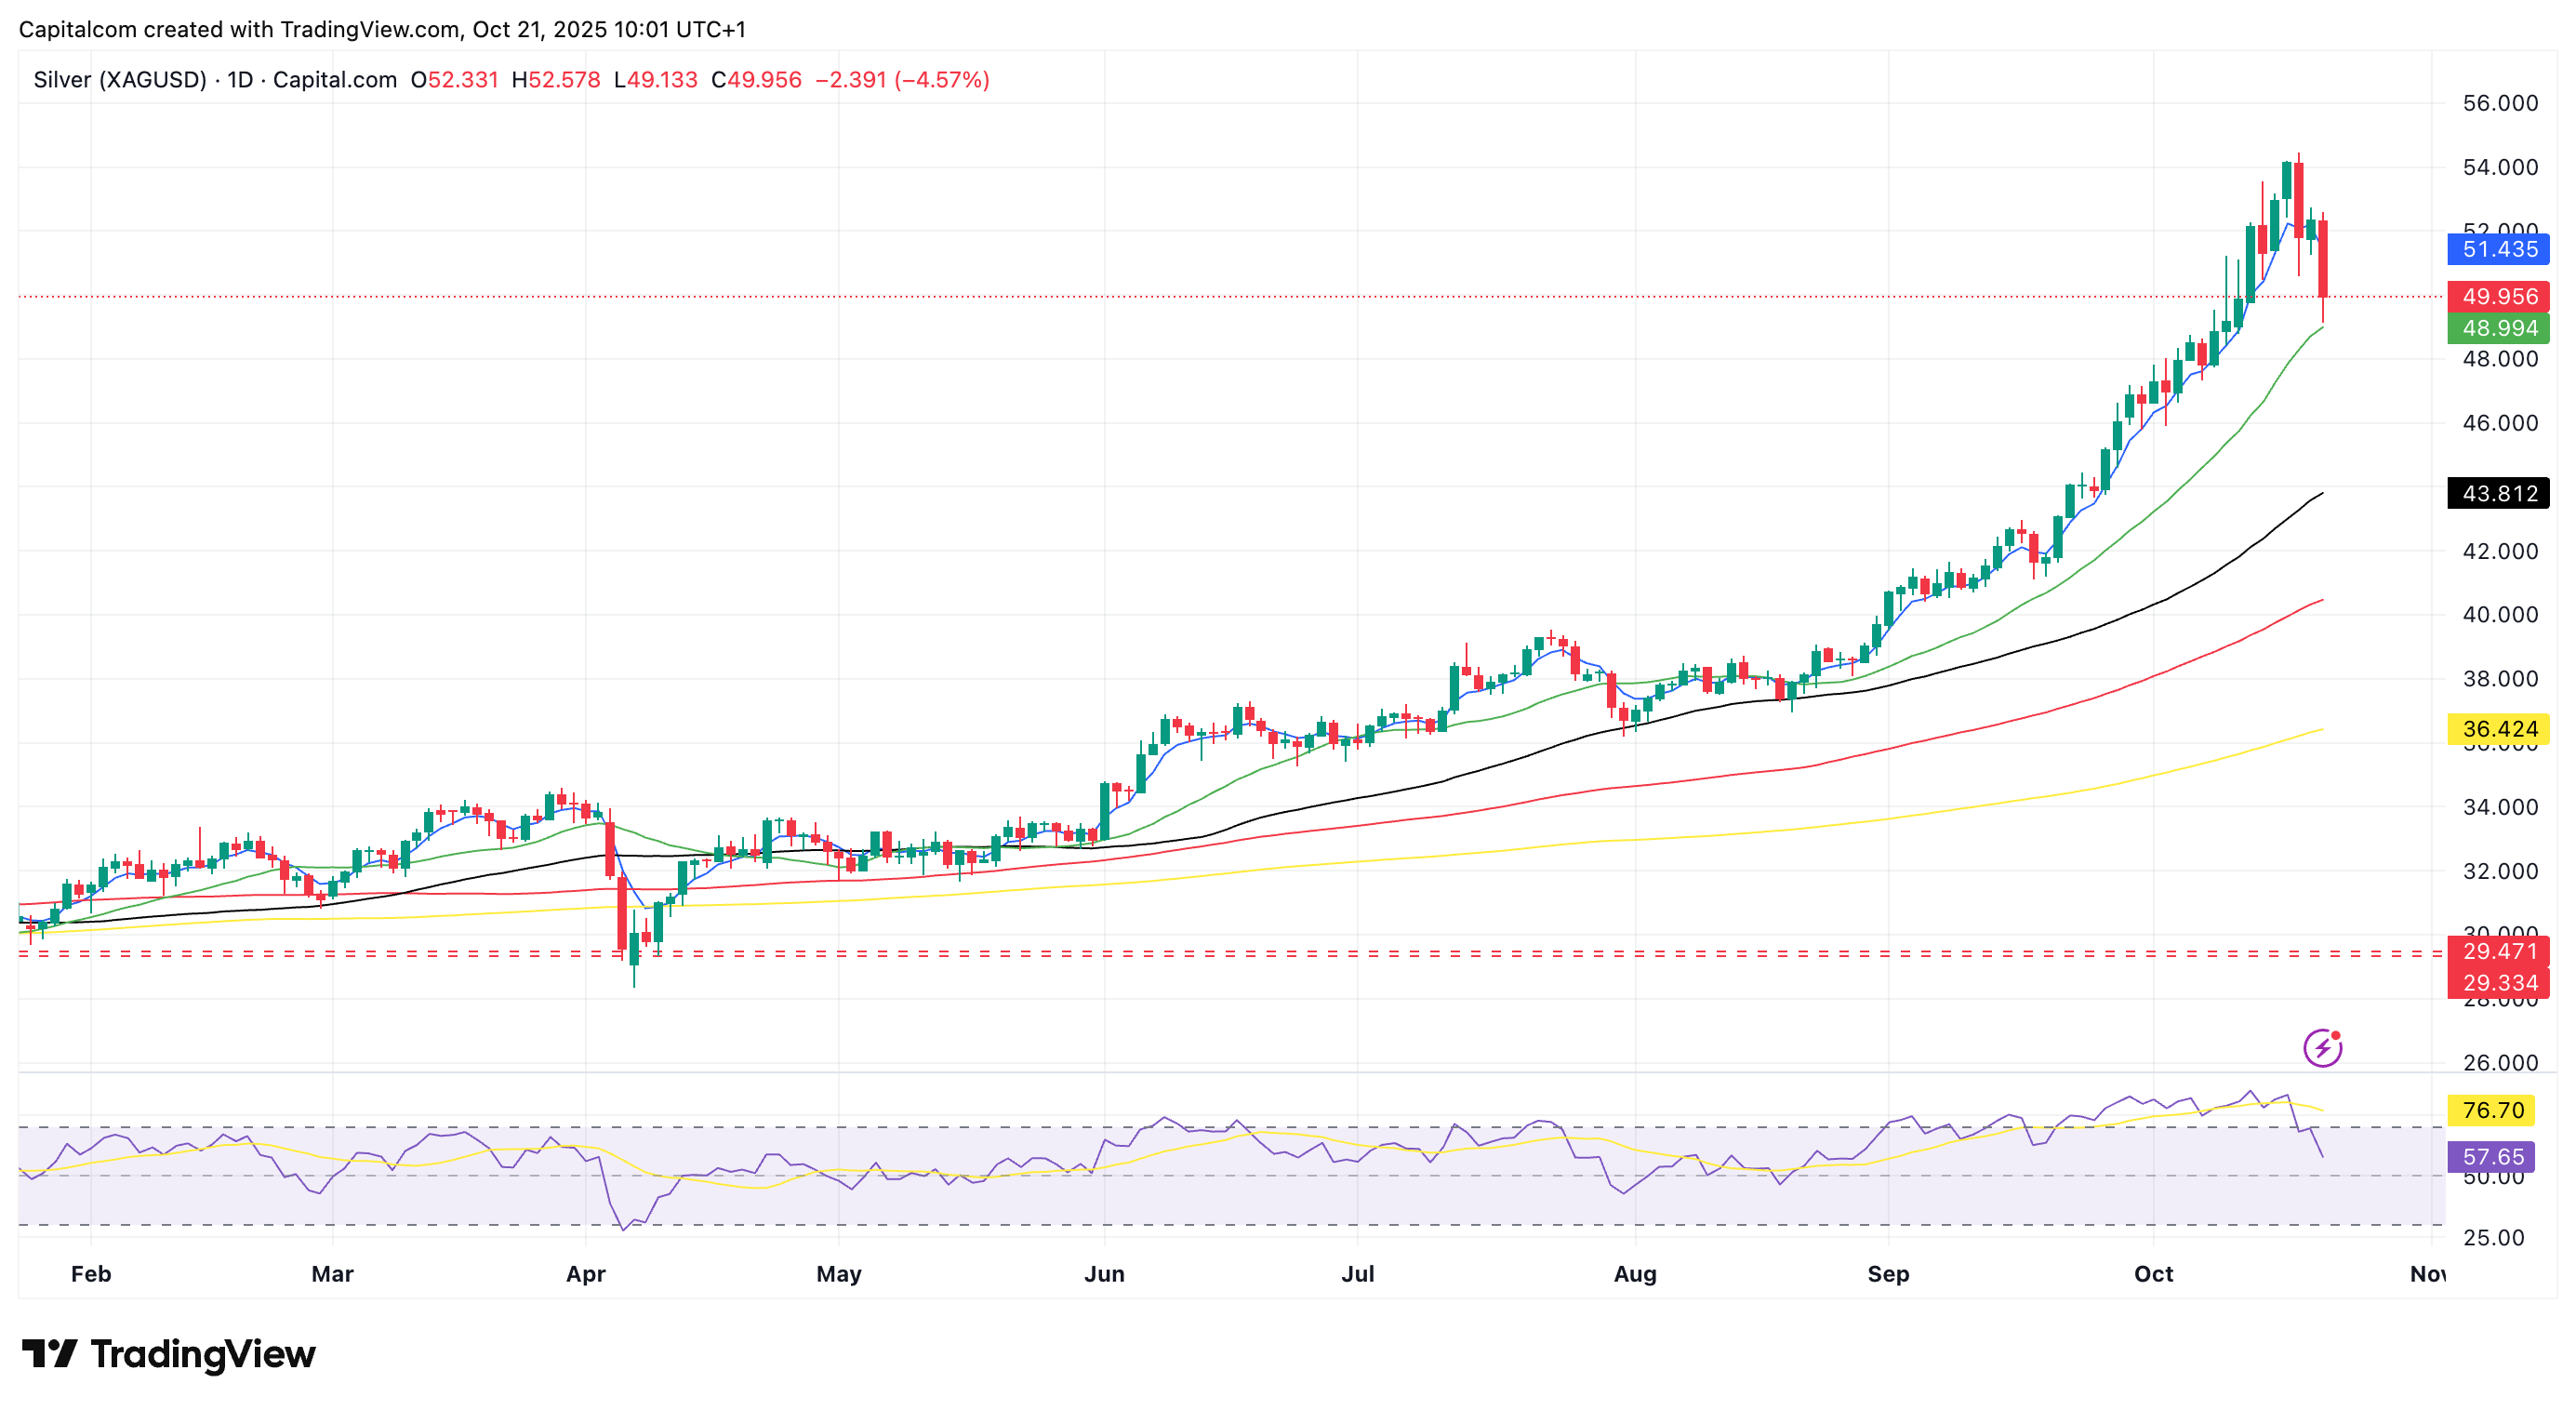Click the 1D interval label
Screen dimensions: 2576x1410
(240, 80)
